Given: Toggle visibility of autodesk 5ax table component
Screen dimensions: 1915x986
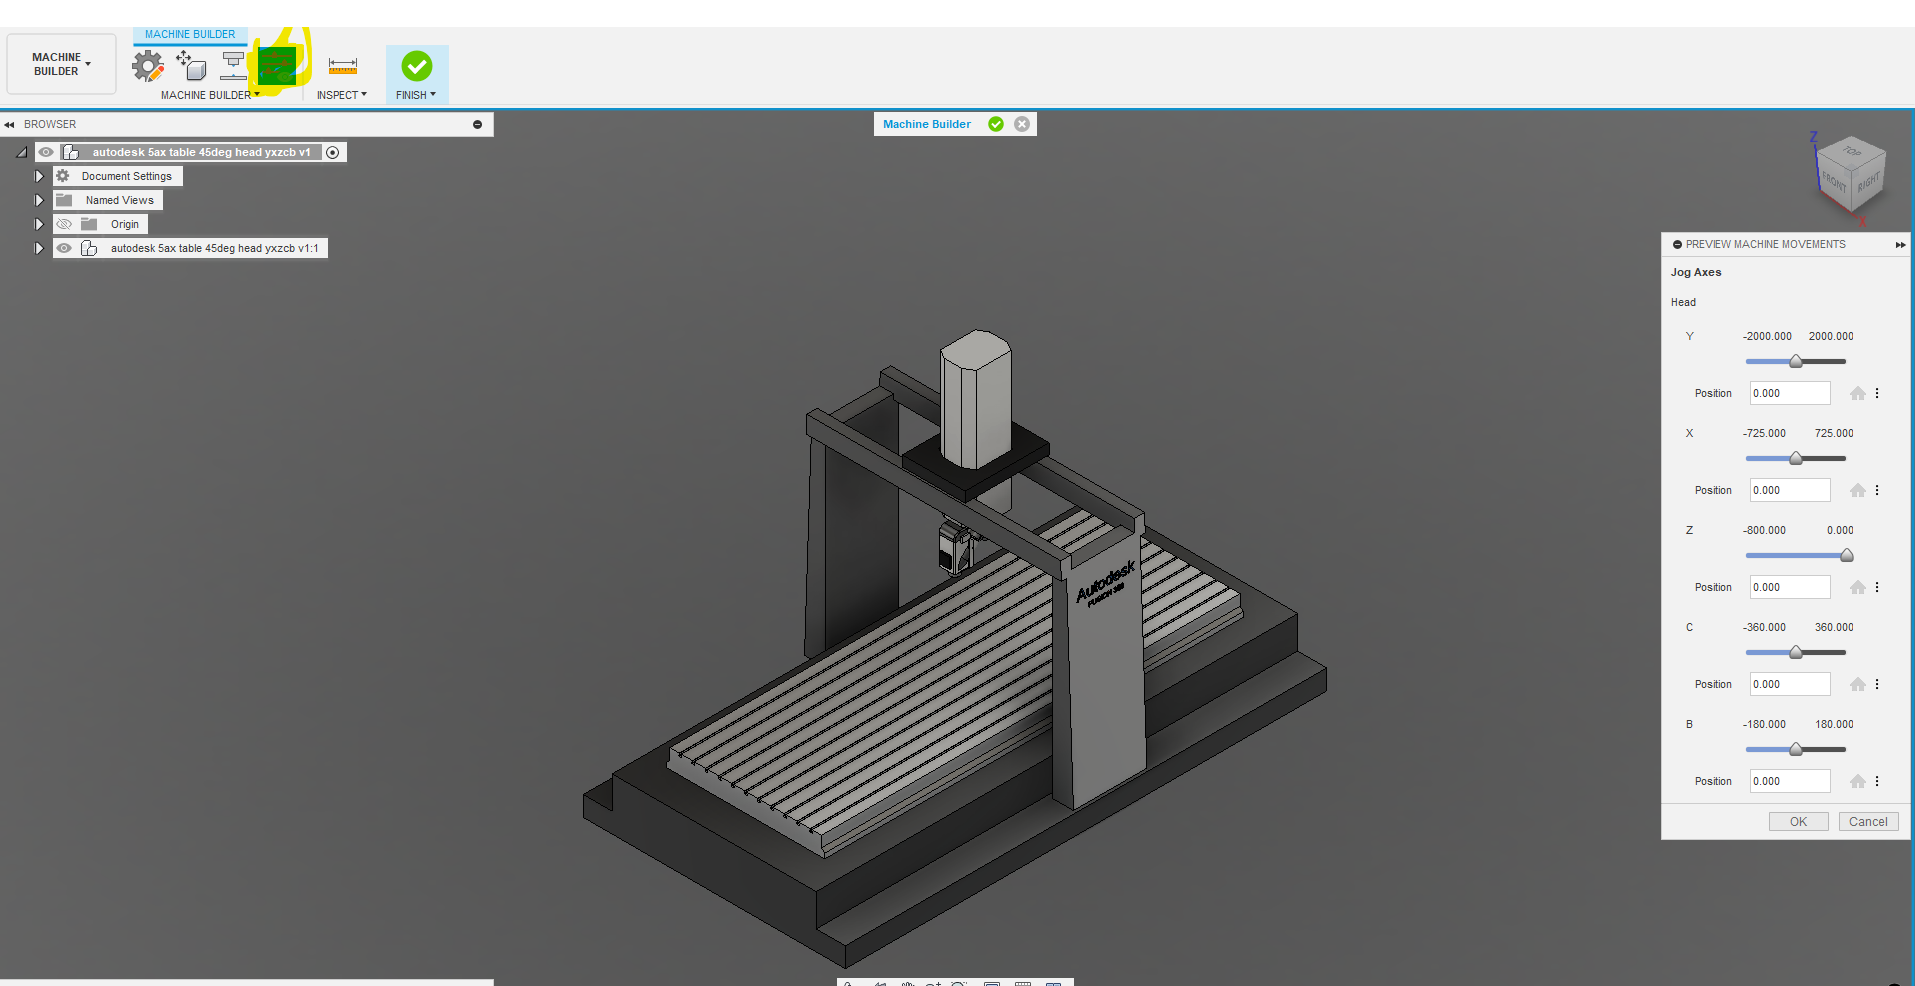Looking at the screenshot, I should 64,248.
